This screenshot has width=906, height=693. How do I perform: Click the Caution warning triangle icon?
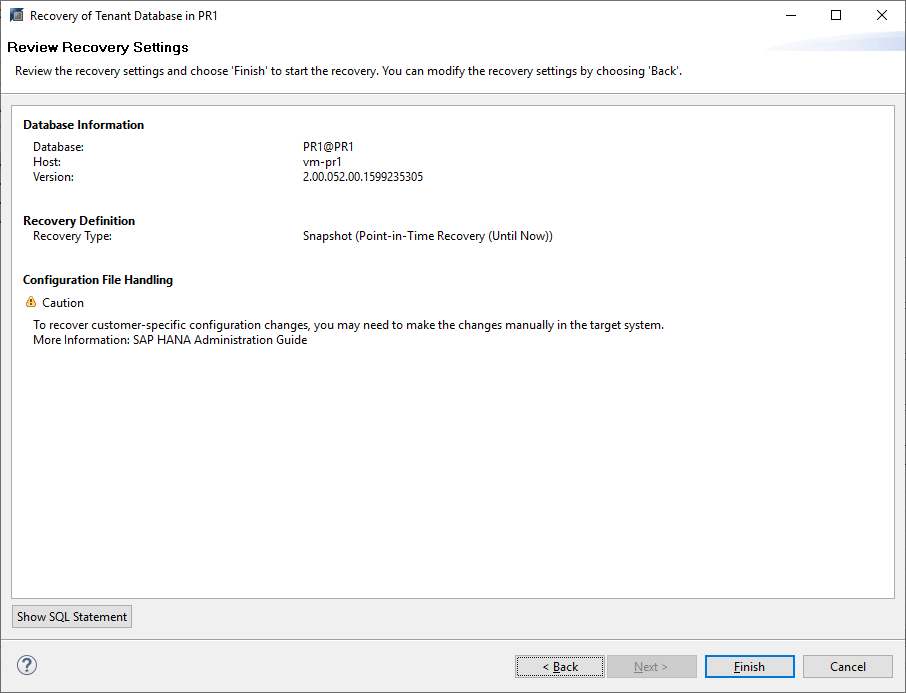click(x=31, y=302)
